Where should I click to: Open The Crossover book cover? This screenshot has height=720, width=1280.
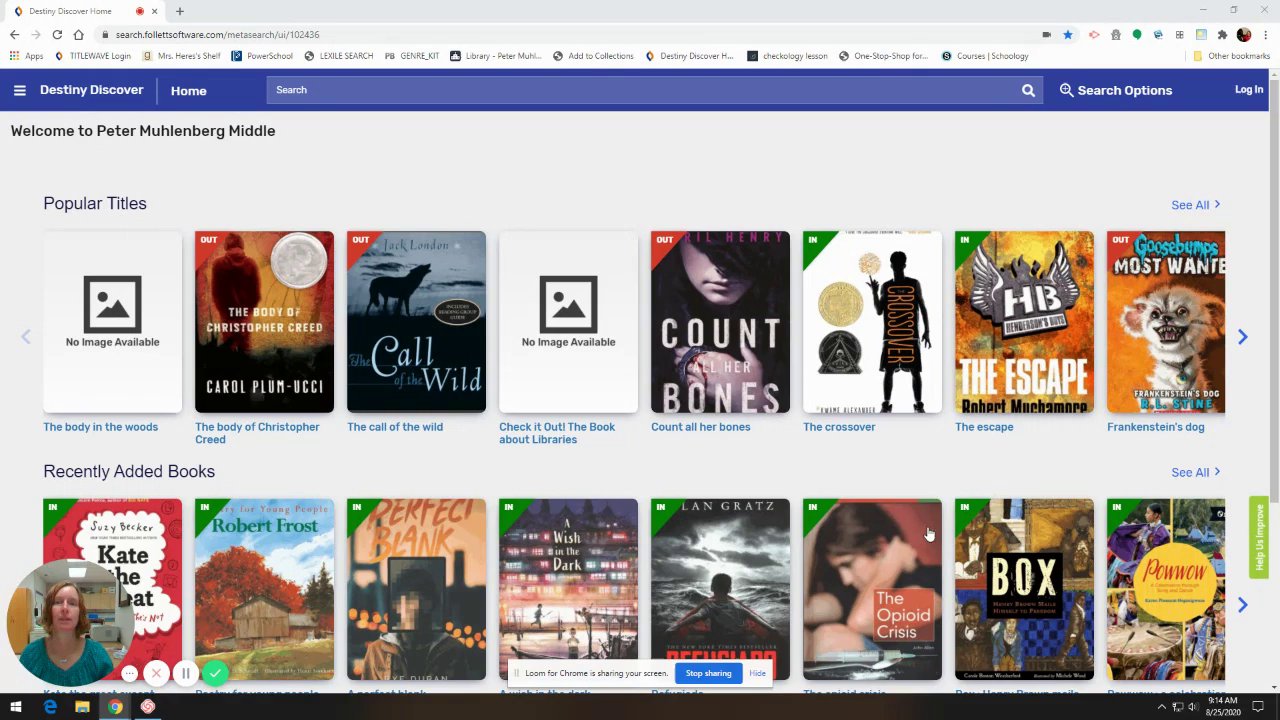872,322
